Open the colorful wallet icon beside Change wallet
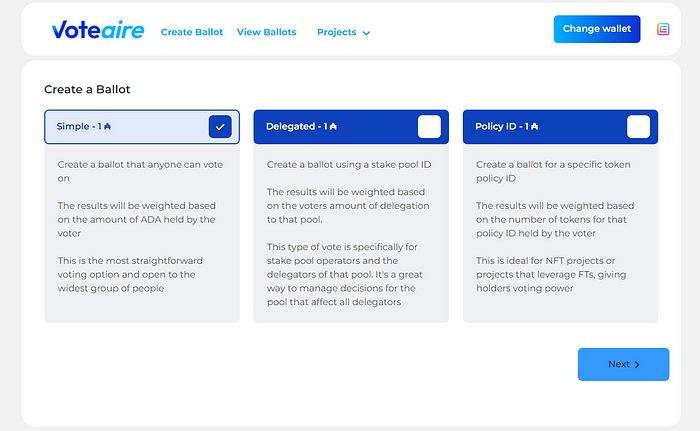This screenshot has width=700, height=431. point(663,29)
